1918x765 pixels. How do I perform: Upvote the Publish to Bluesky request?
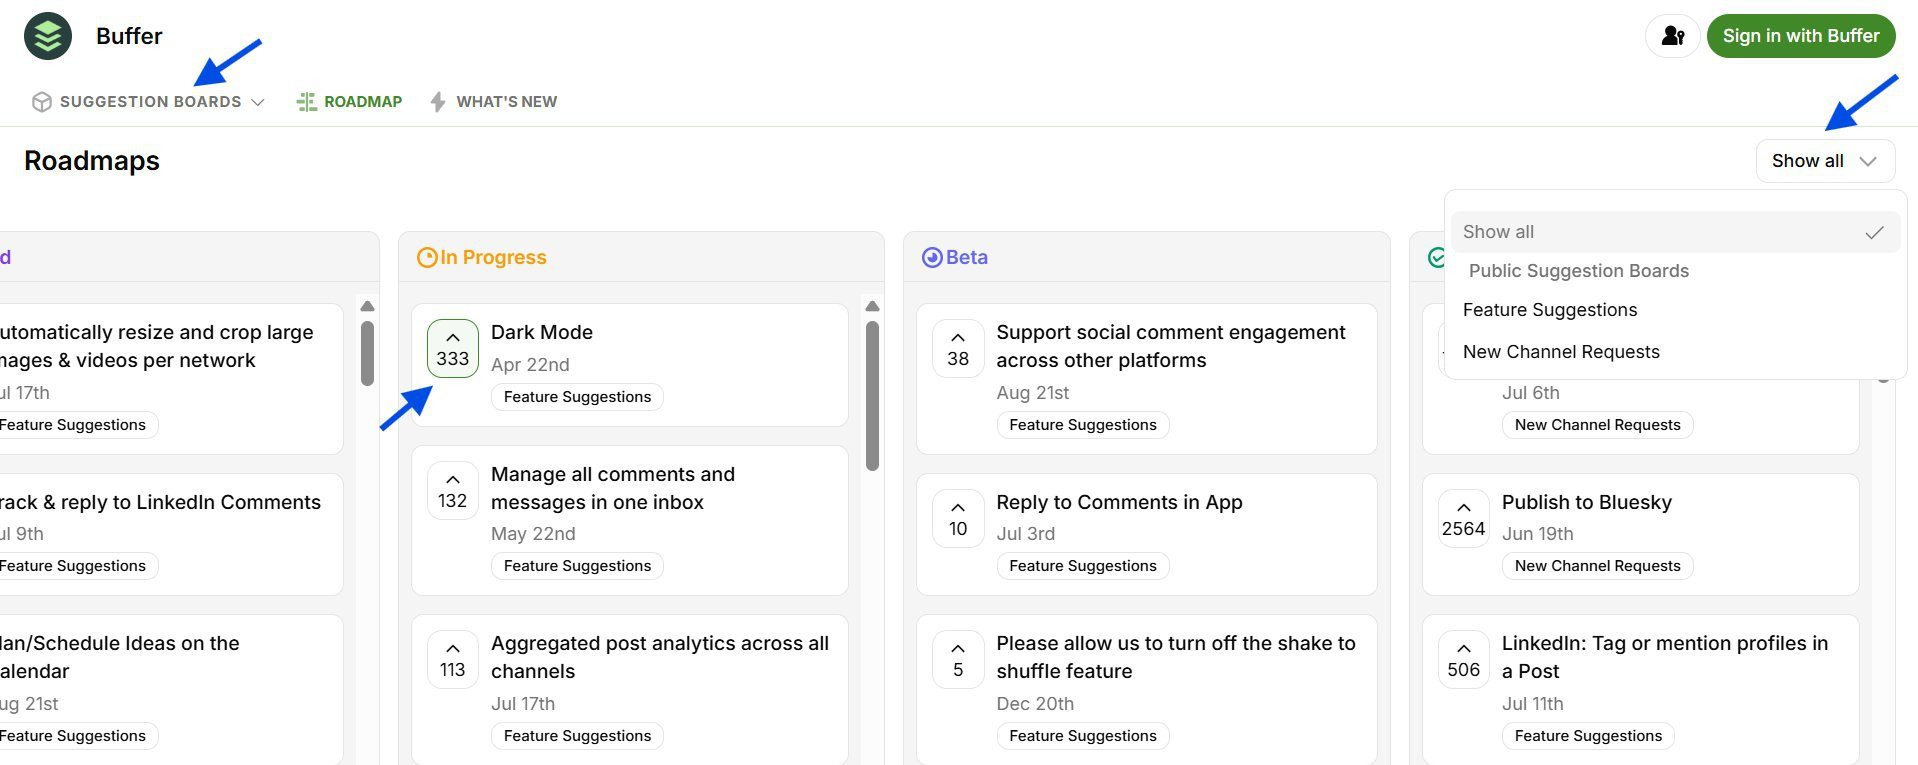click(1463, 518)
